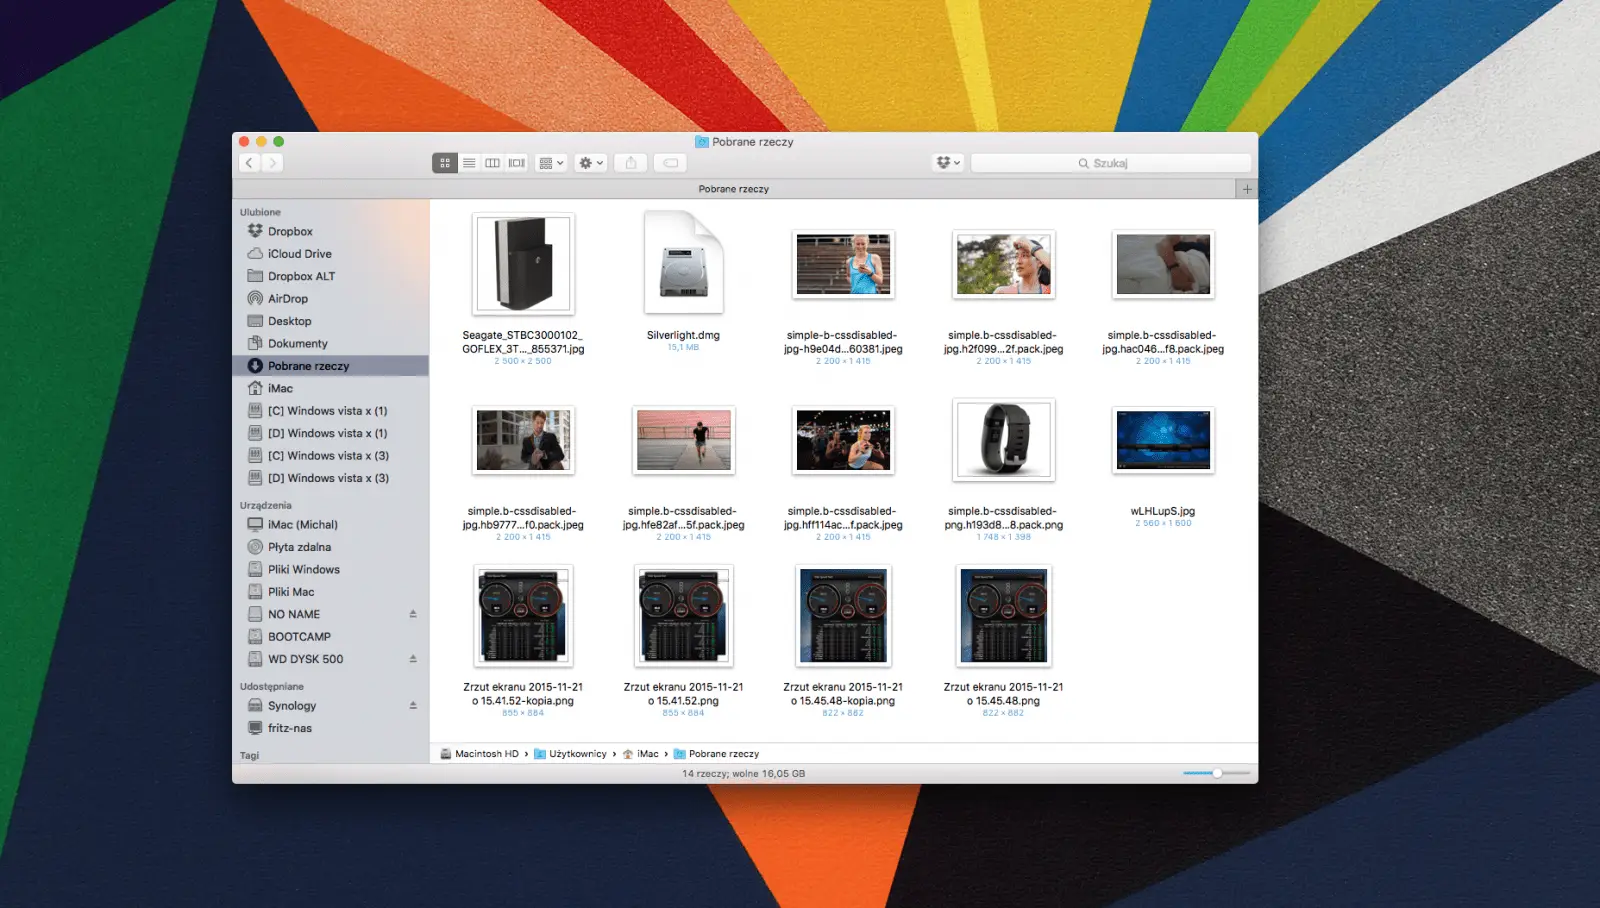Eject the Synology shared server

coord(413,705)
